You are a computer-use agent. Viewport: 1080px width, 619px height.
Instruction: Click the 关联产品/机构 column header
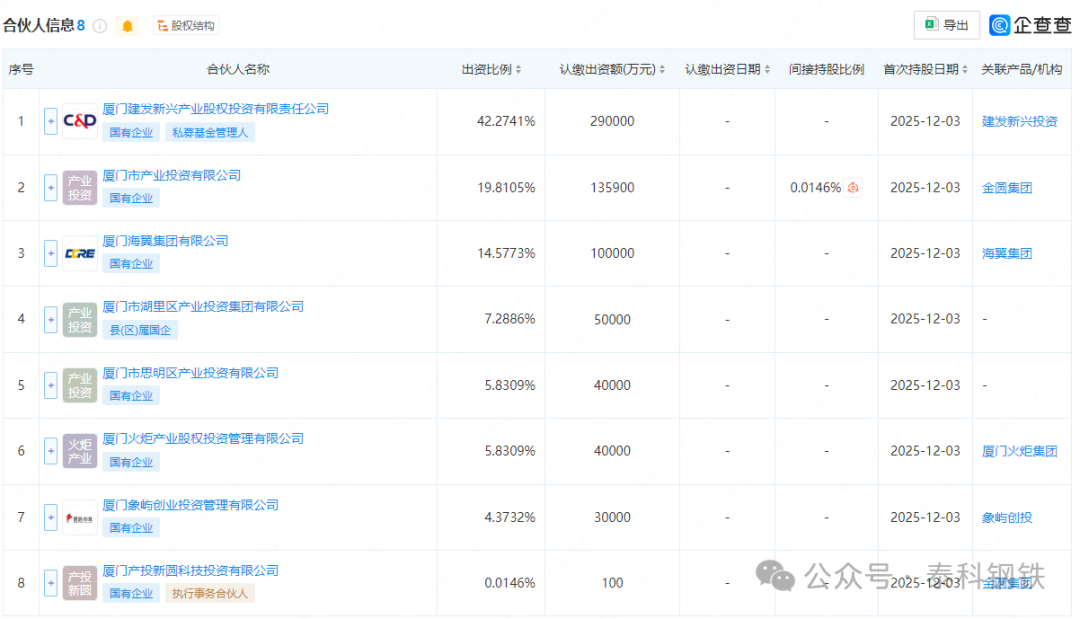[1021, 70]
